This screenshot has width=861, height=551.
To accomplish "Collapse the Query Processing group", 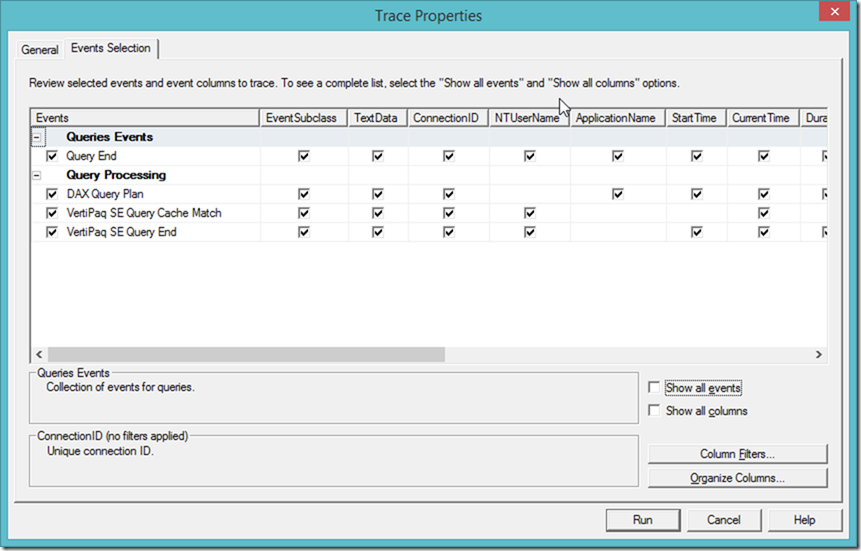I will click(x=37, y=175).
